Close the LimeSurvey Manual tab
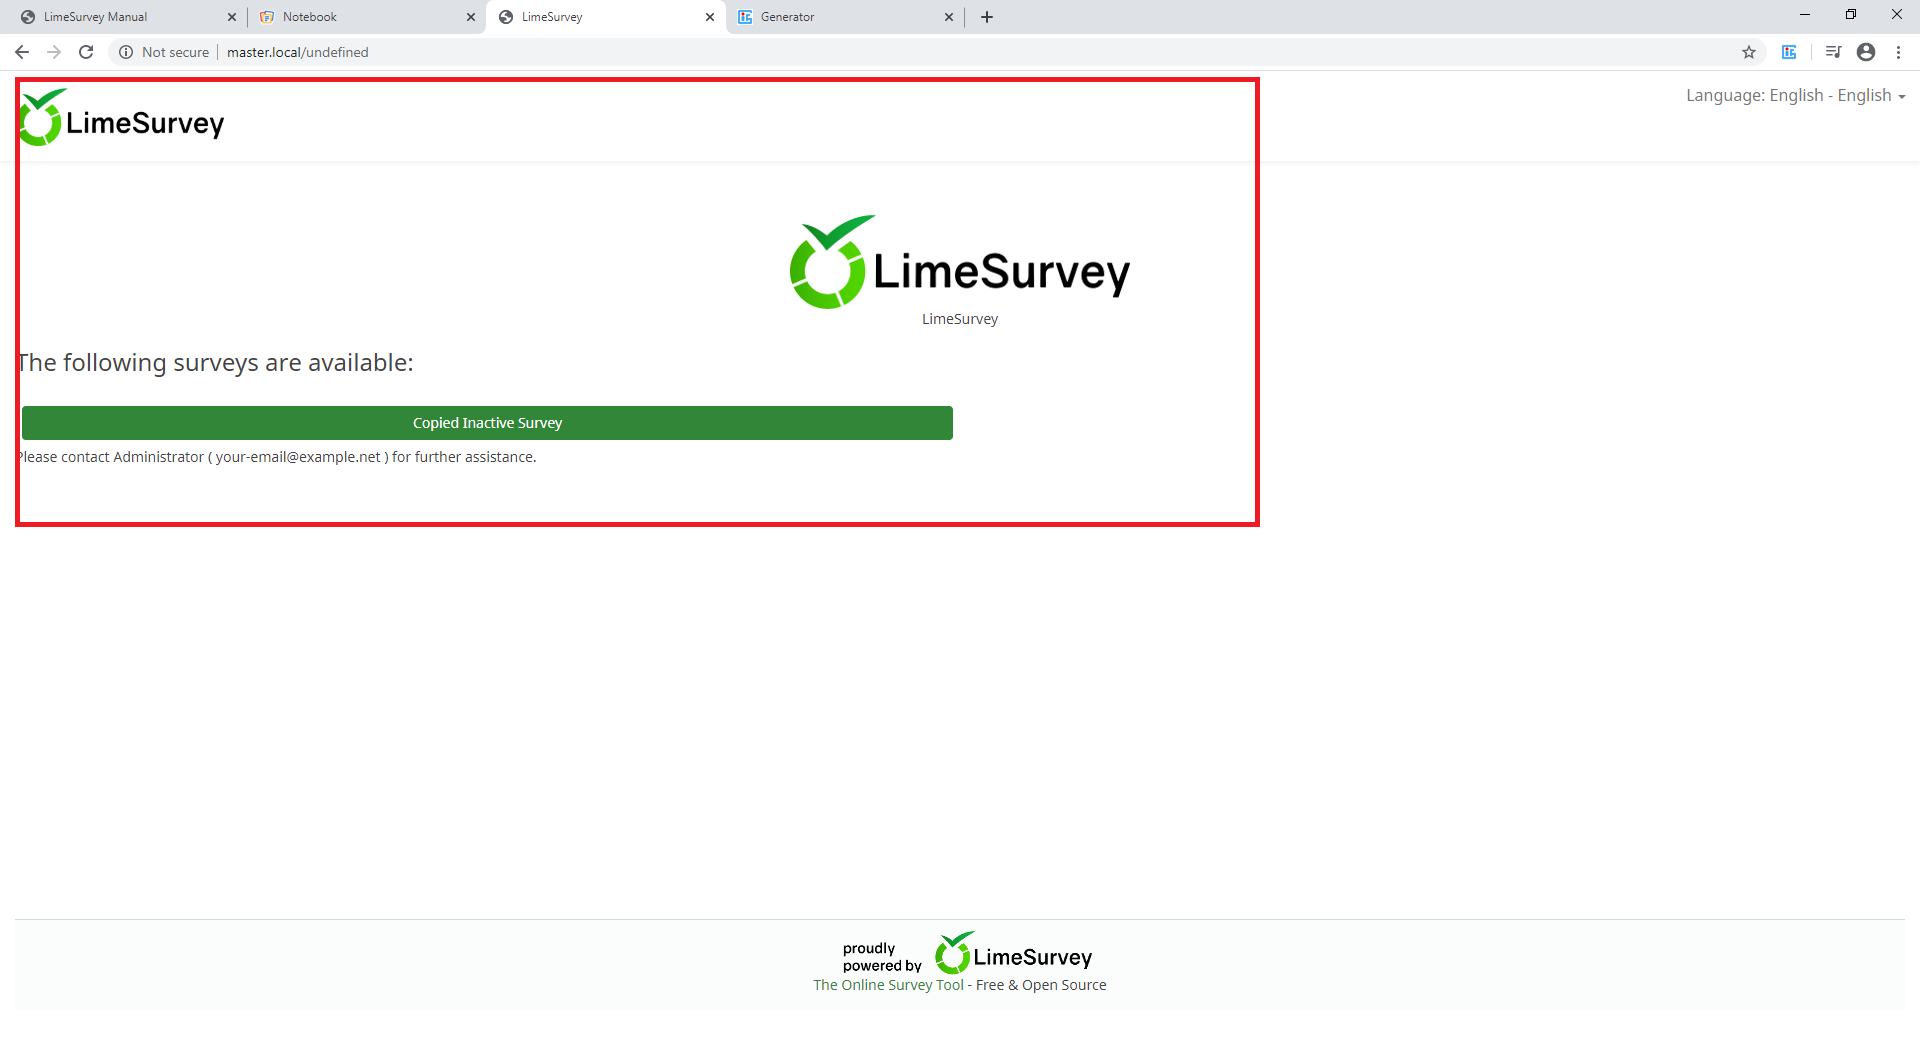Screen dimensions: 1920x1040 [232, 17]
